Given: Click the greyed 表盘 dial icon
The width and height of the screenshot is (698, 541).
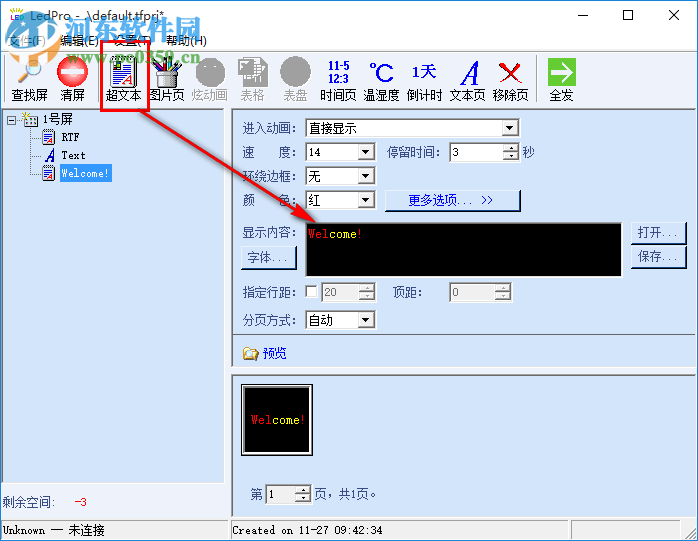Looking at the screenshot, I should pyautogui.click(x=296, y=72).
